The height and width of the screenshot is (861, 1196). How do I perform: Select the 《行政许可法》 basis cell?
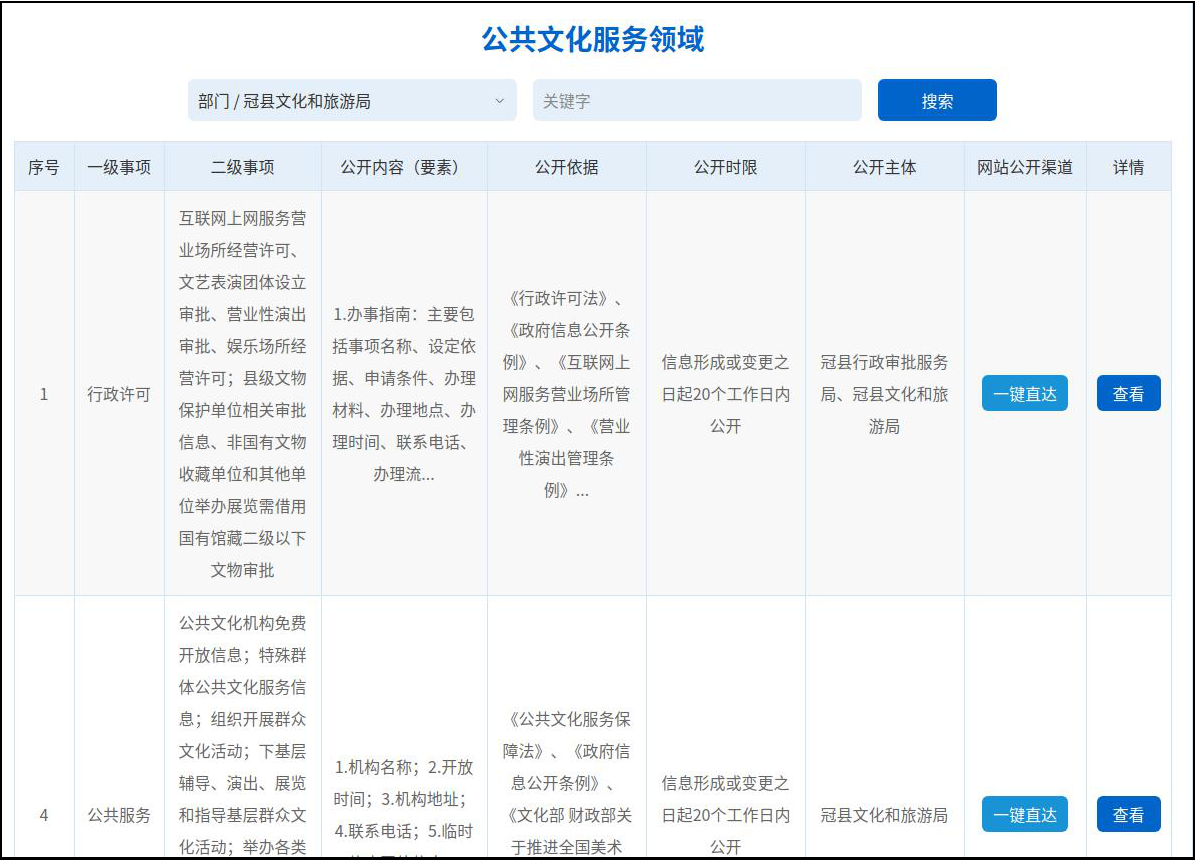tap(567, 394)
